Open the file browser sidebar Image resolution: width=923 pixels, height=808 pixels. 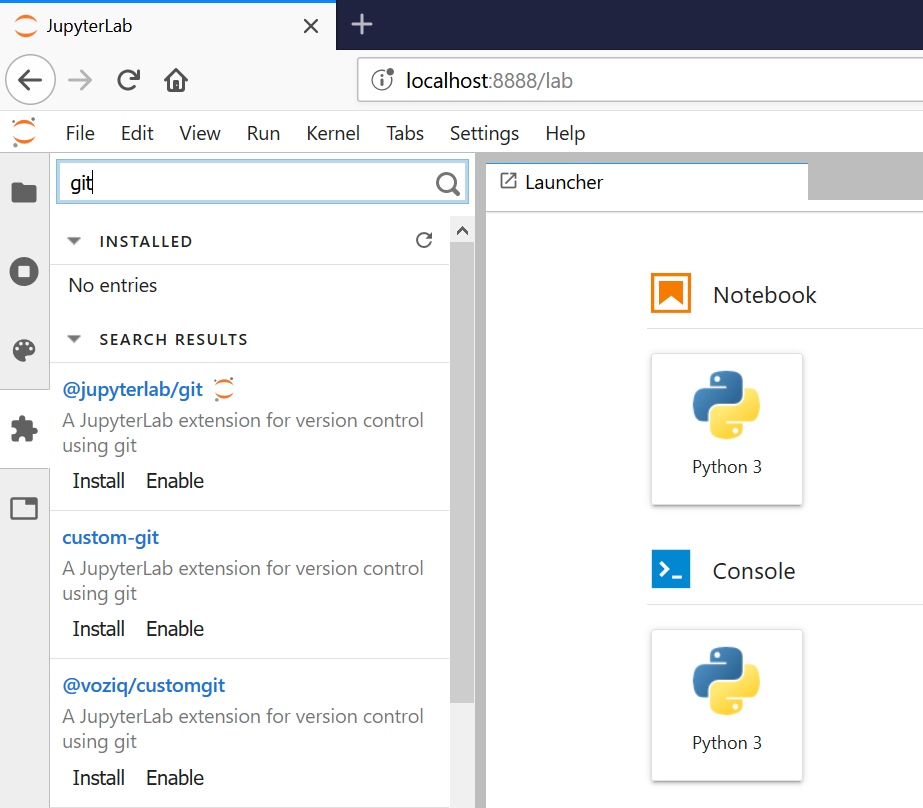click(24, 191)
